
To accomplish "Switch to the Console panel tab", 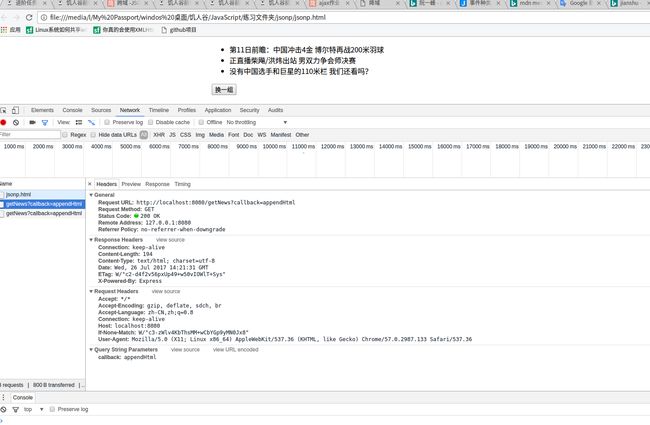I will (x=73, y=110).
